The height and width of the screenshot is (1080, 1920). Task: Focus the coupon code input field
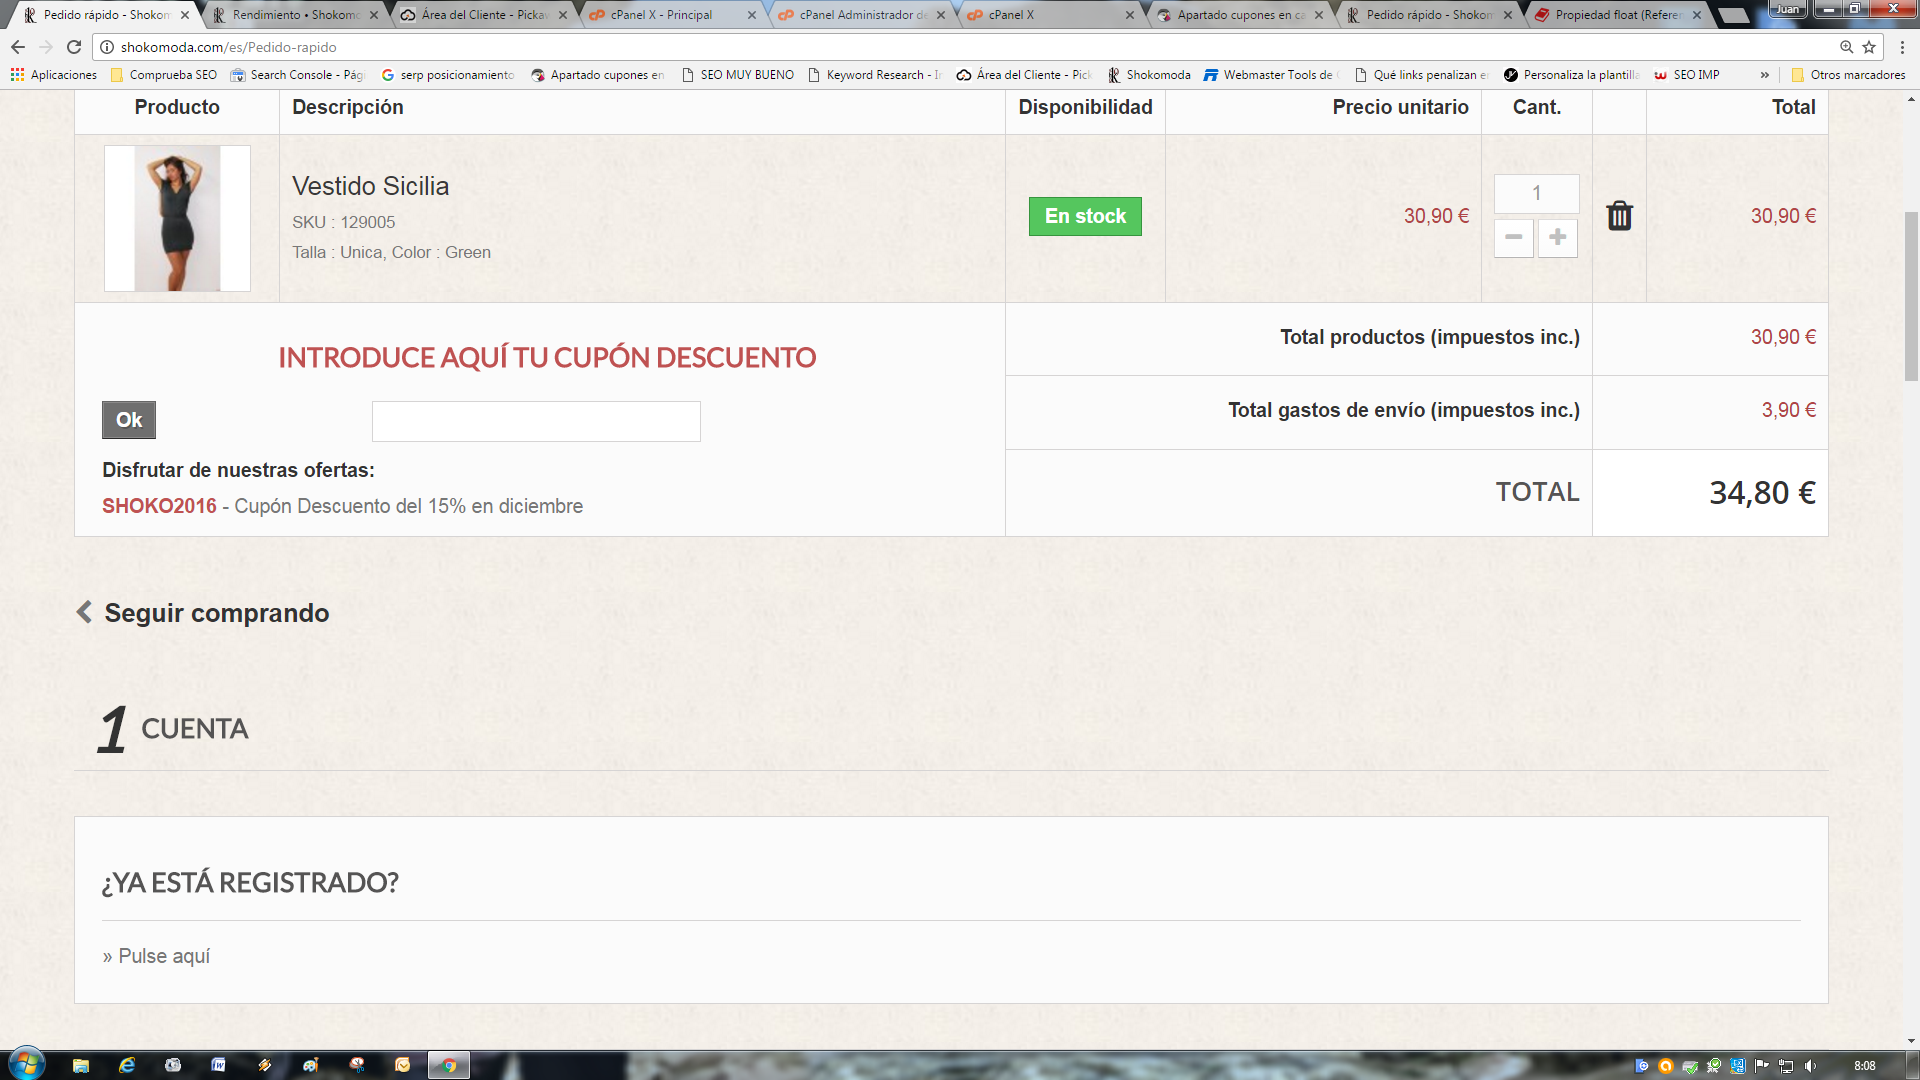(x=536, y=421)
